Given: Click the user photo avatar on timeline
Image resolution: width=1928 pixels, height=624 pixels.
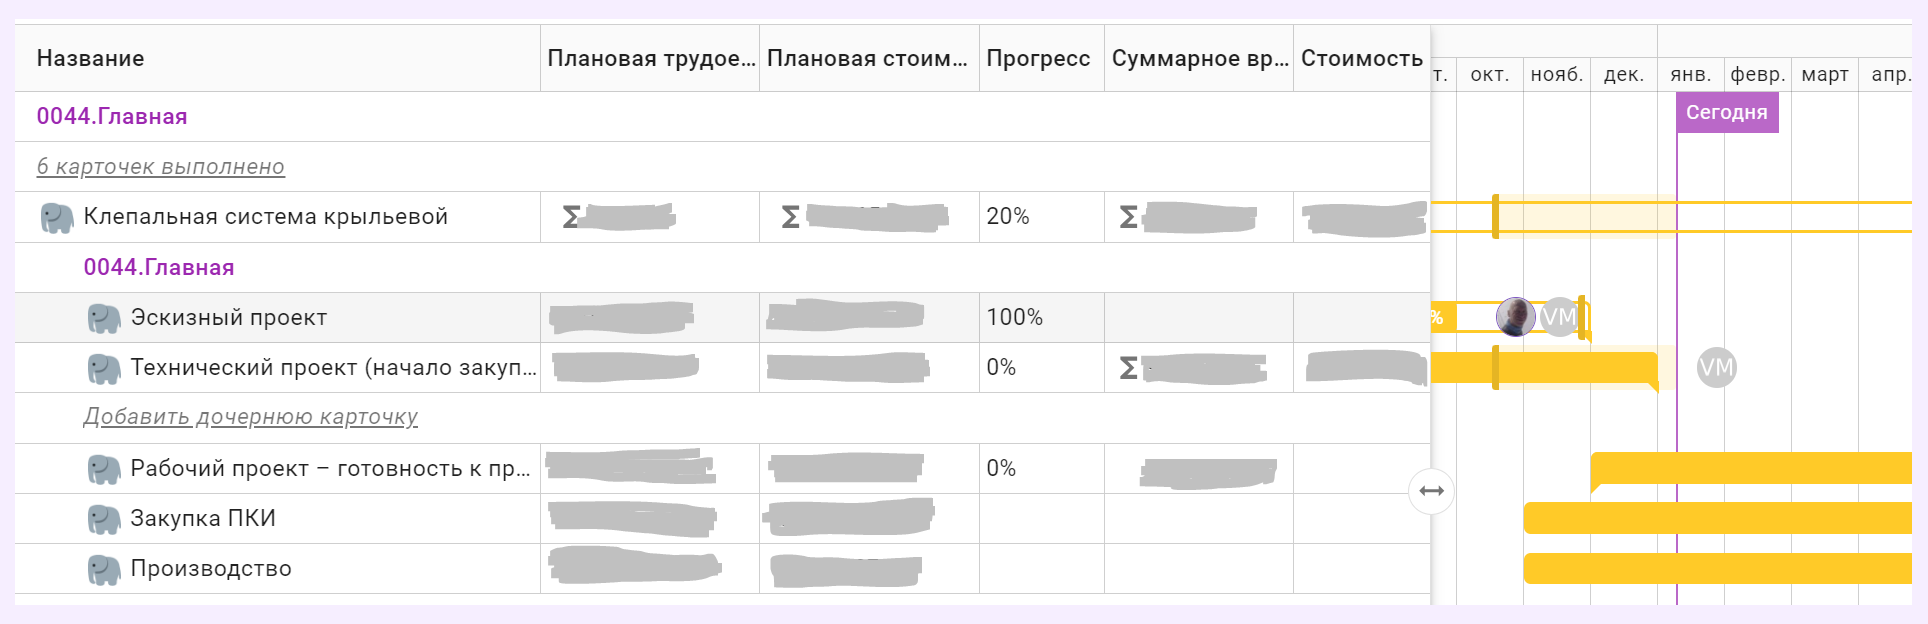Looking at the screenshot, I should pos(1515,317).
